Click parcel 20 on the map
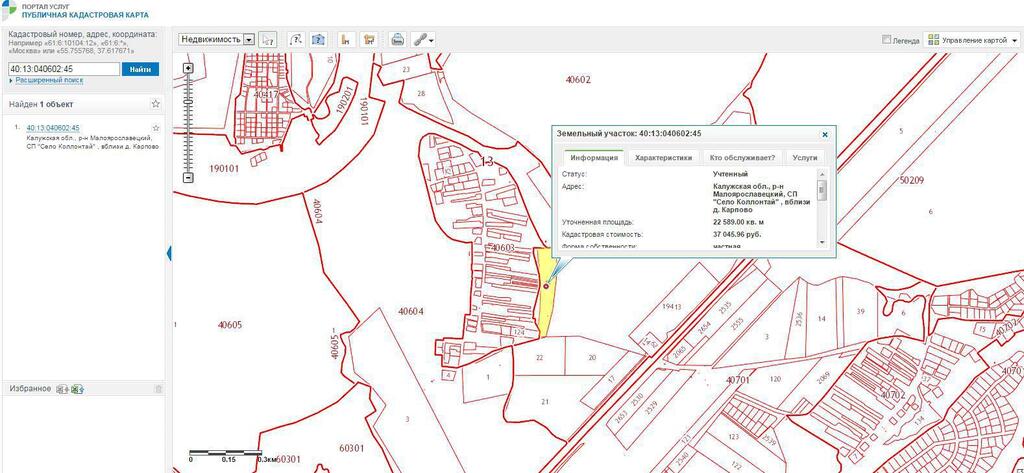Screen dimensions: 1024x473 coord(592,357)
